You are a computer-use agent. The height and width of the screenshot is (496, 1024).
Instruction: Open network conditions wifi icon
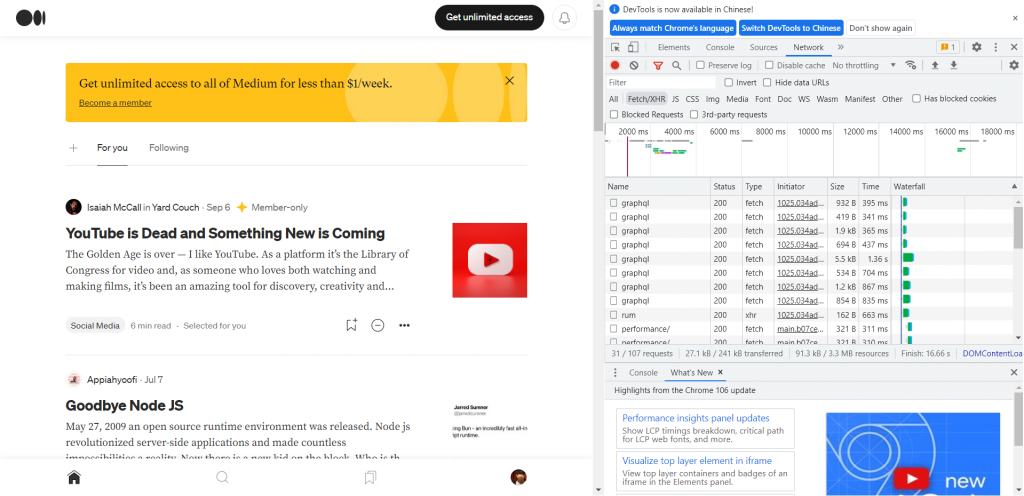coord(910,65)
